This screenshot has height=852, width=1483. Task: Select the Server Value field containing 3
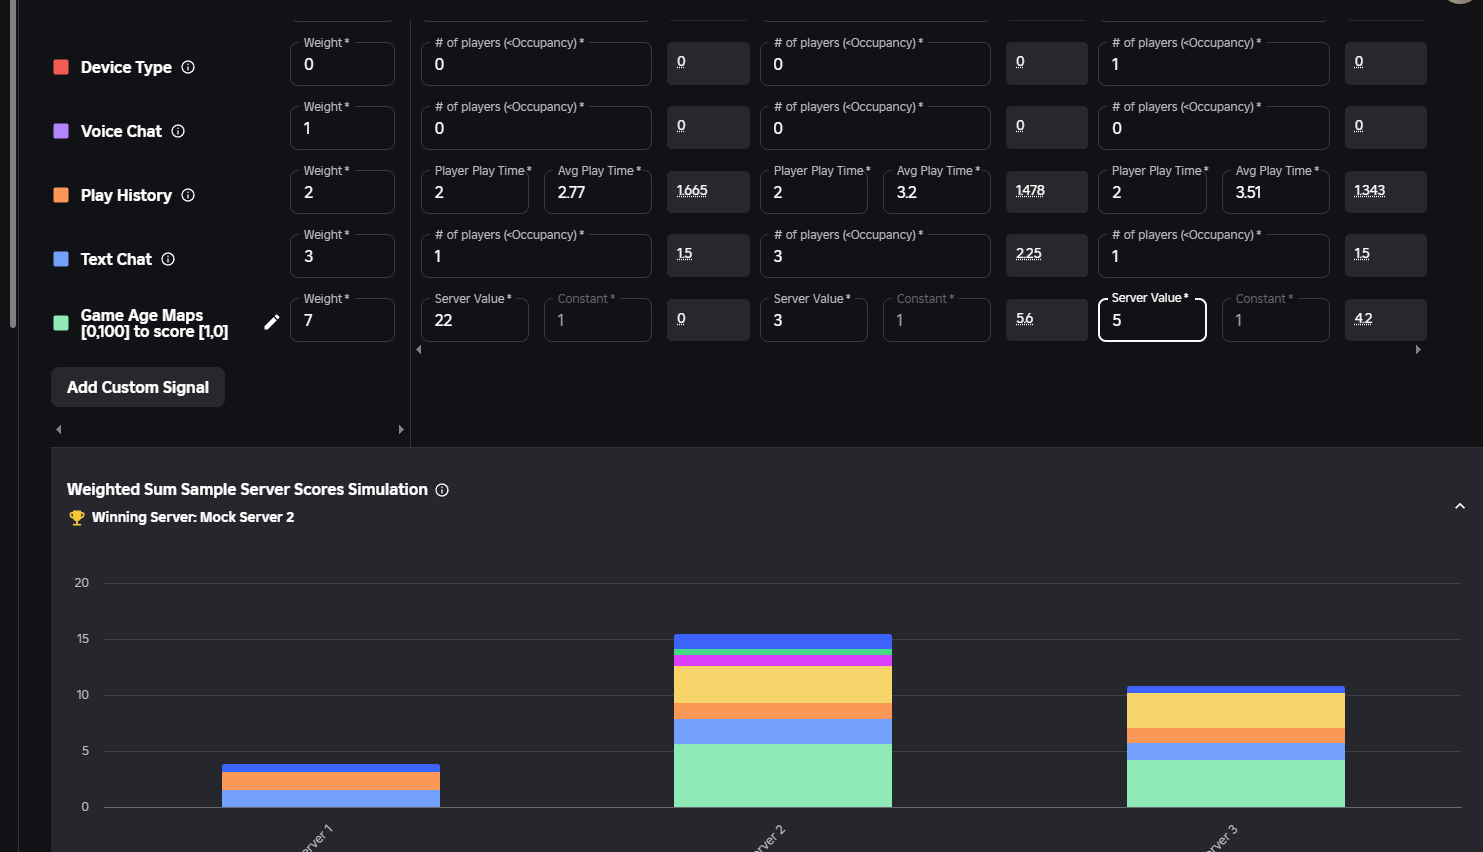point(814,320)
